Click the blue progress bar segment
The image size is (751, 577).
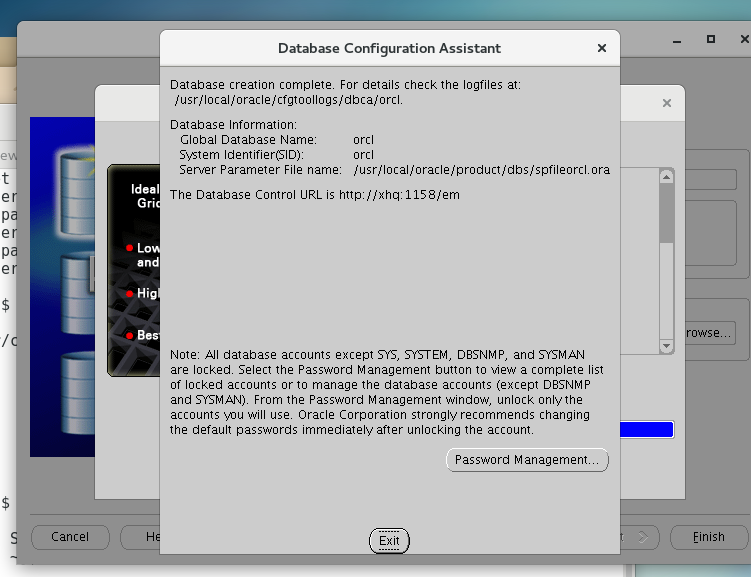tap(647, 430)
